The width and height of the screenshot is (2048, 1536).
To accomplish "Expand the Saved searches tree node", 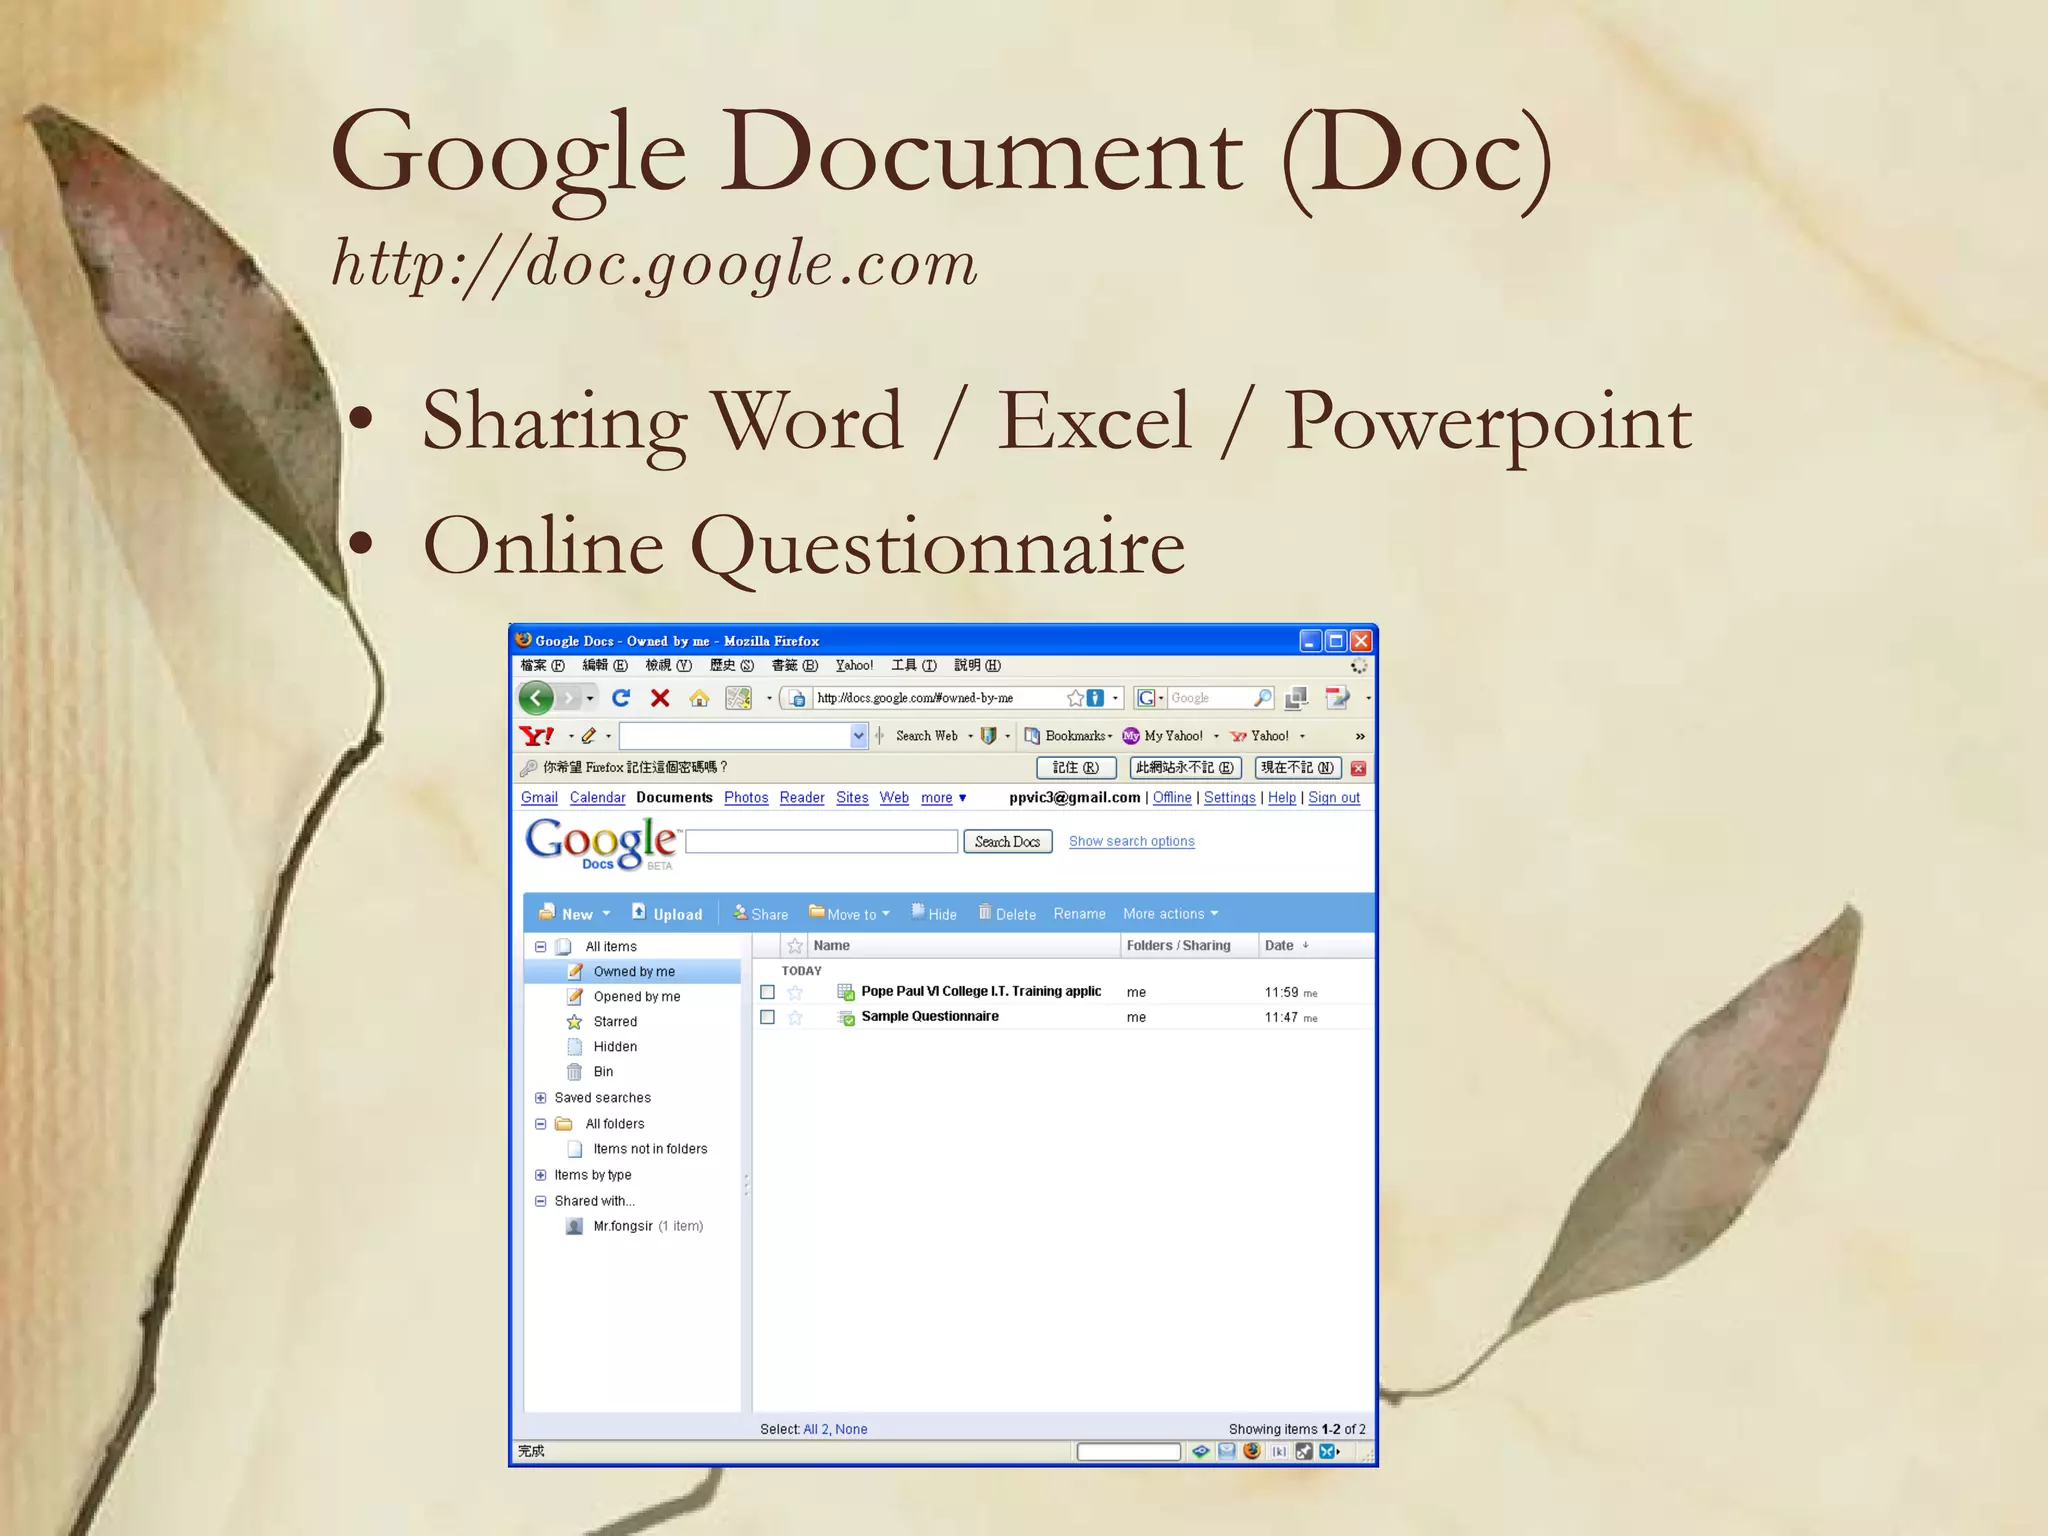I will point(541,1098).
